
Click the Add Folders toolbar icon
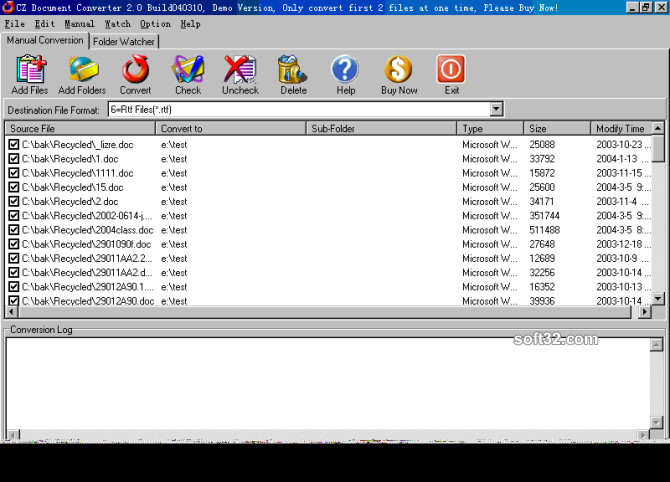pos(83,69)
